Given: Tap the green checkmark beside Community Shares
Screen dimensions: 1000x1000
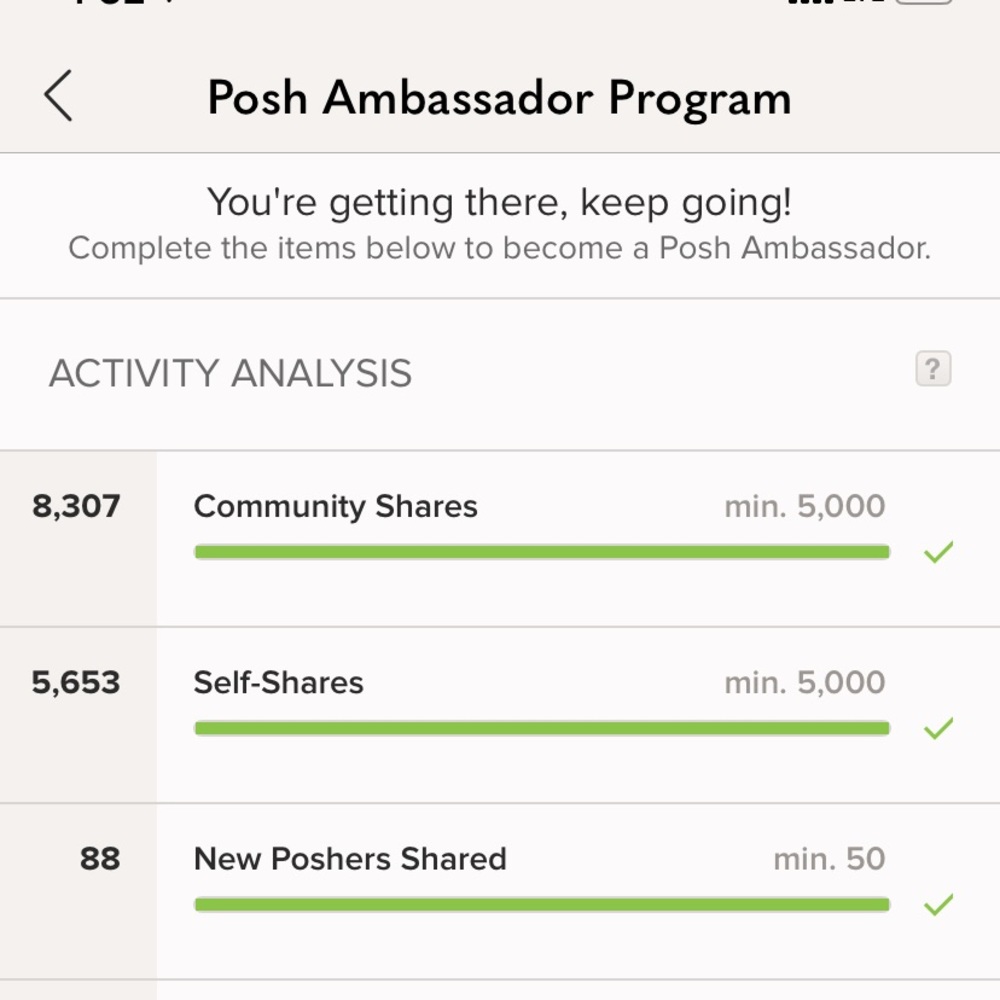Looking at the screenshot, I should click(x=936, y=549).
